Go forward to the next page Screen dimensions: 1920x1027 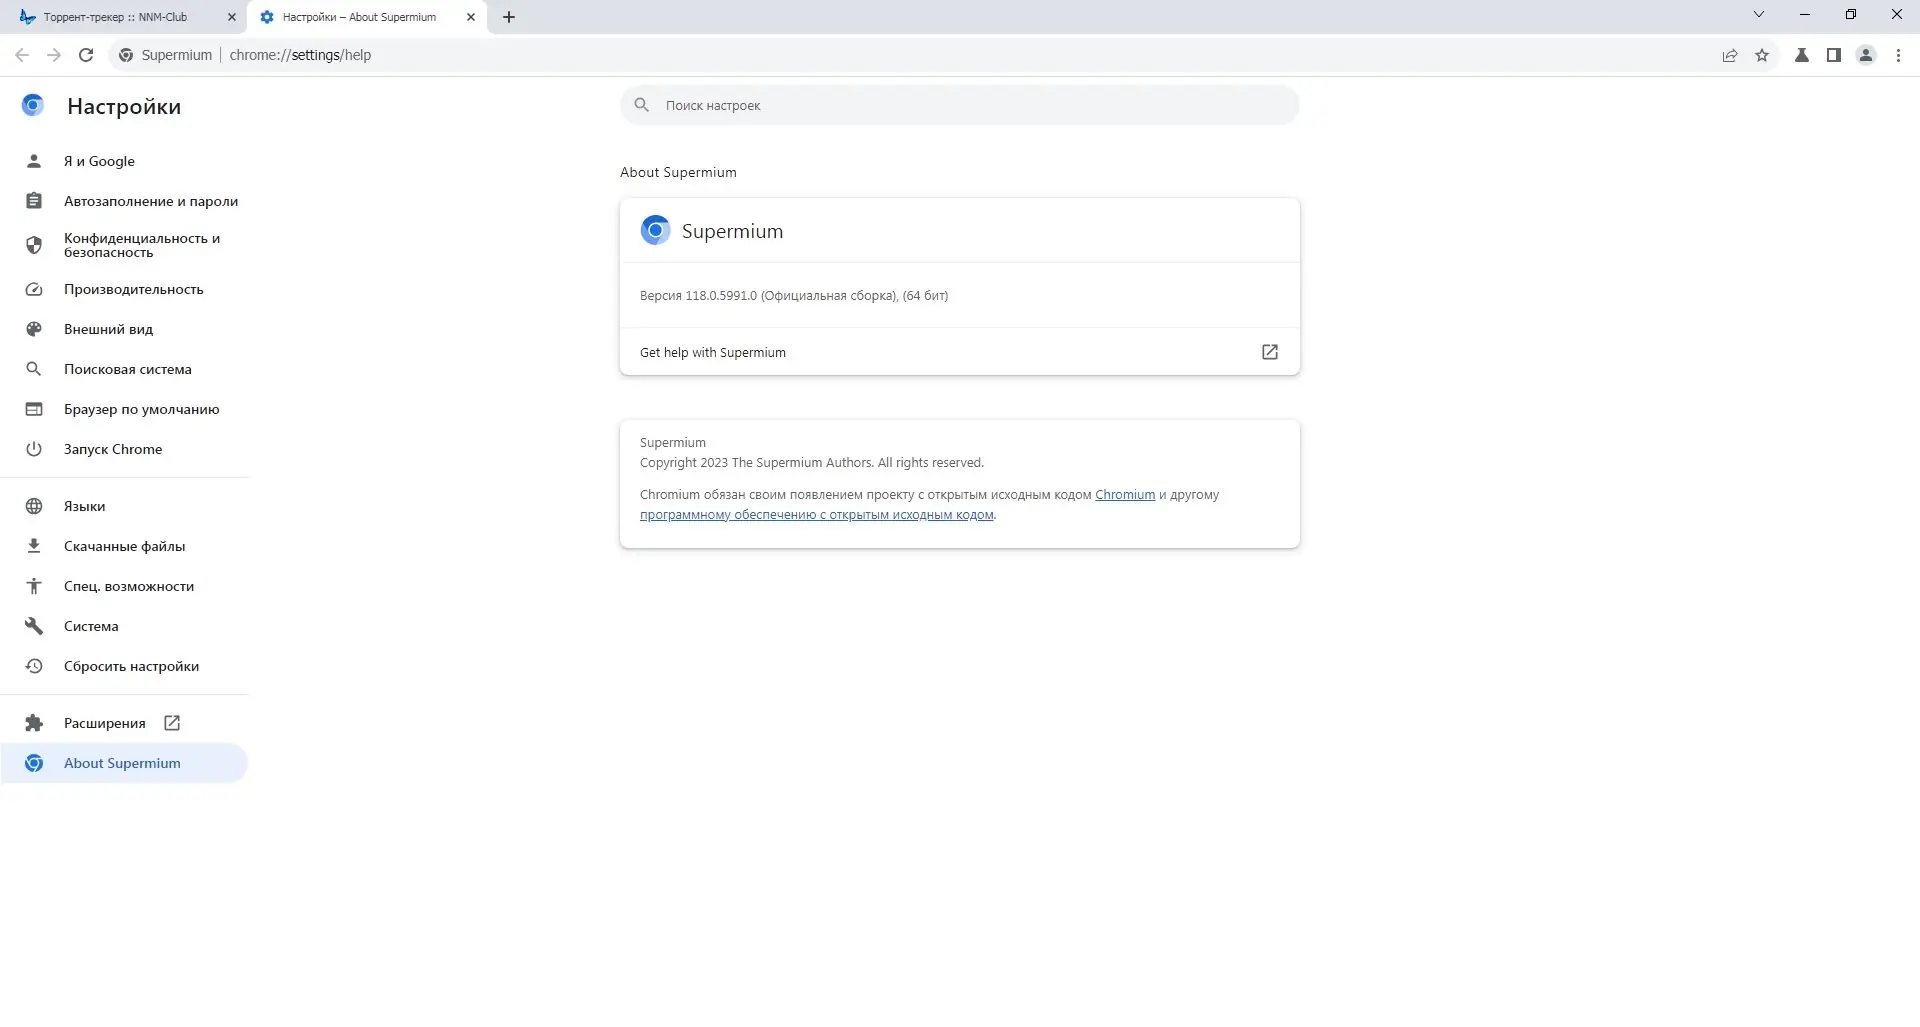click(x=54, y=55)
